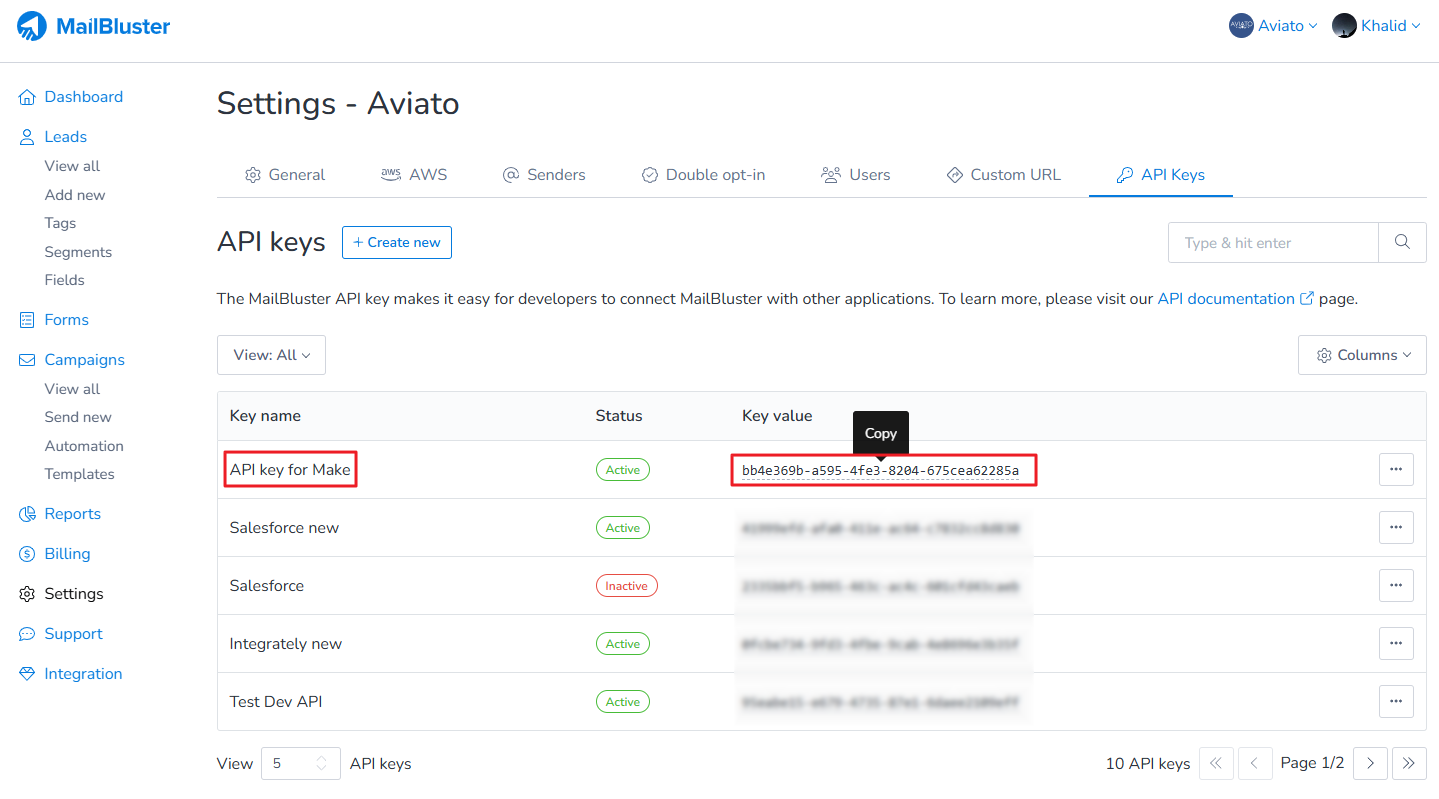Image resolution: width=1439 pixels, height=799 pixels.
Task: Switch to the AWS settings tab
Action: [x=414, y=175]
